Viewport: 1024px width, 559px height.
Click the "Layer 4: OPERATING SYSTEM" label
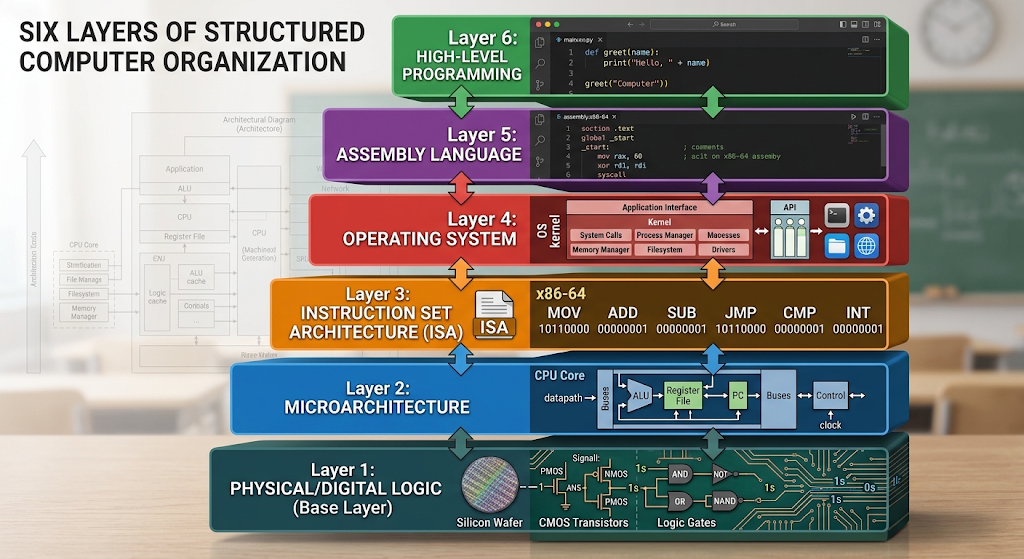pyautogui.click(x=430, y=229)
